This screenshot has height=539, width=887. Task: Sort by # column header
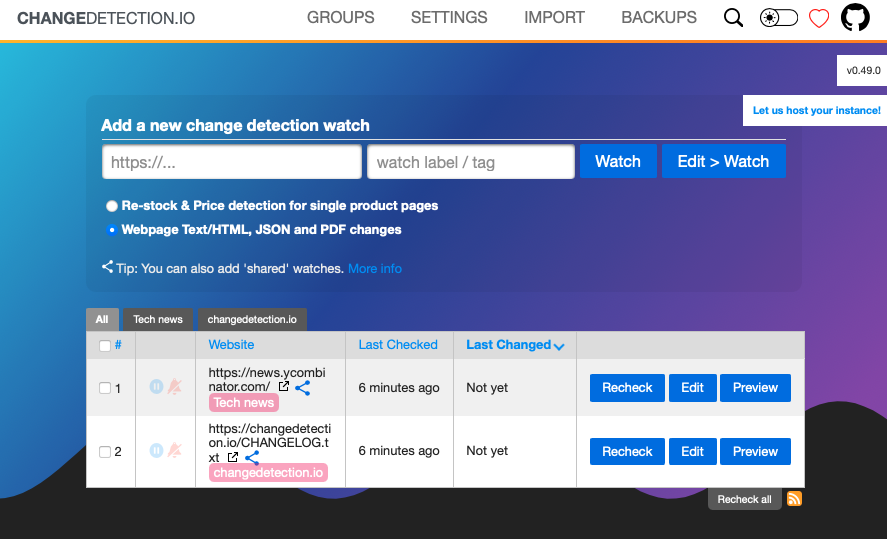click(118, 345)
